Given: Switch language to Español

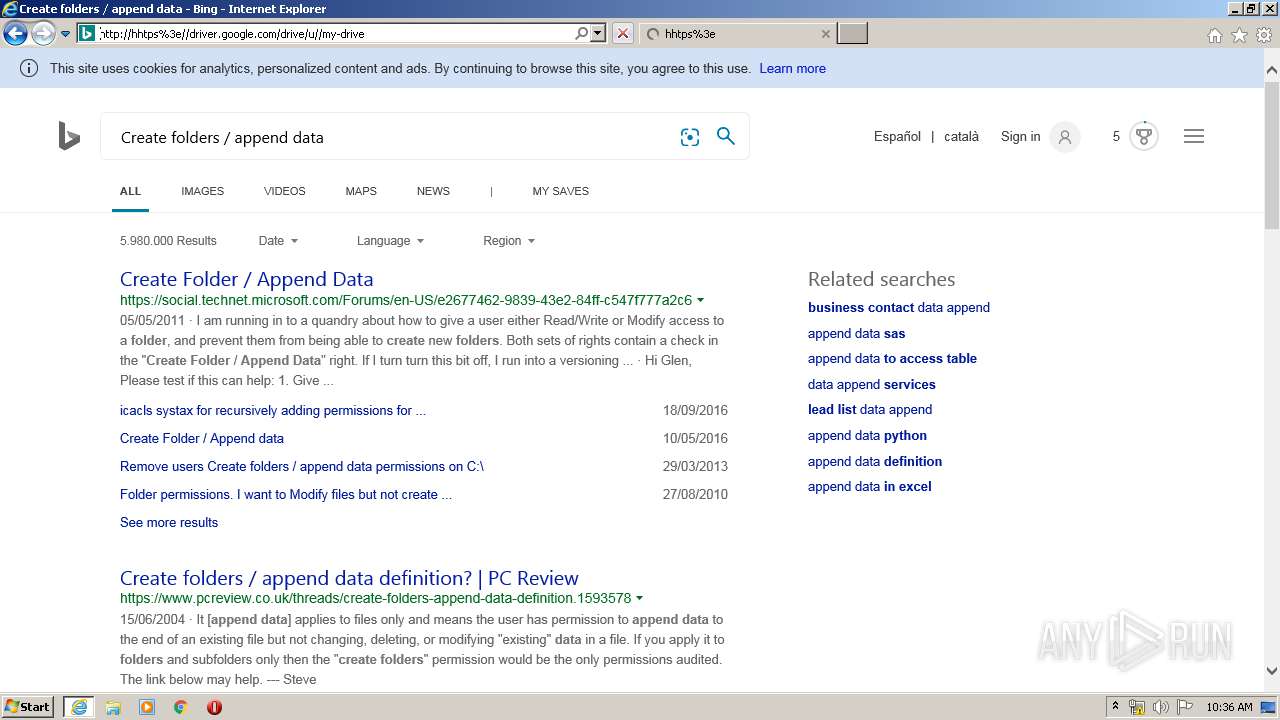Looking at the screenshot, I should coord(897,137).
